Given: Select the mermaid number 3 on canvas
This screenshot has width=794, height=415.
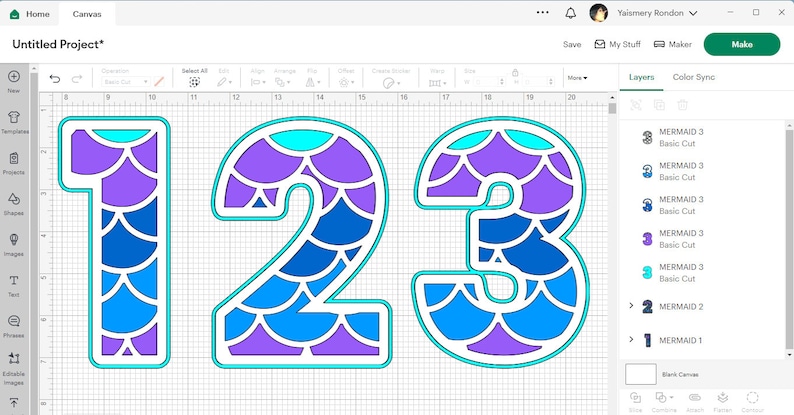Looking at the screenshot, I should 501,242.
